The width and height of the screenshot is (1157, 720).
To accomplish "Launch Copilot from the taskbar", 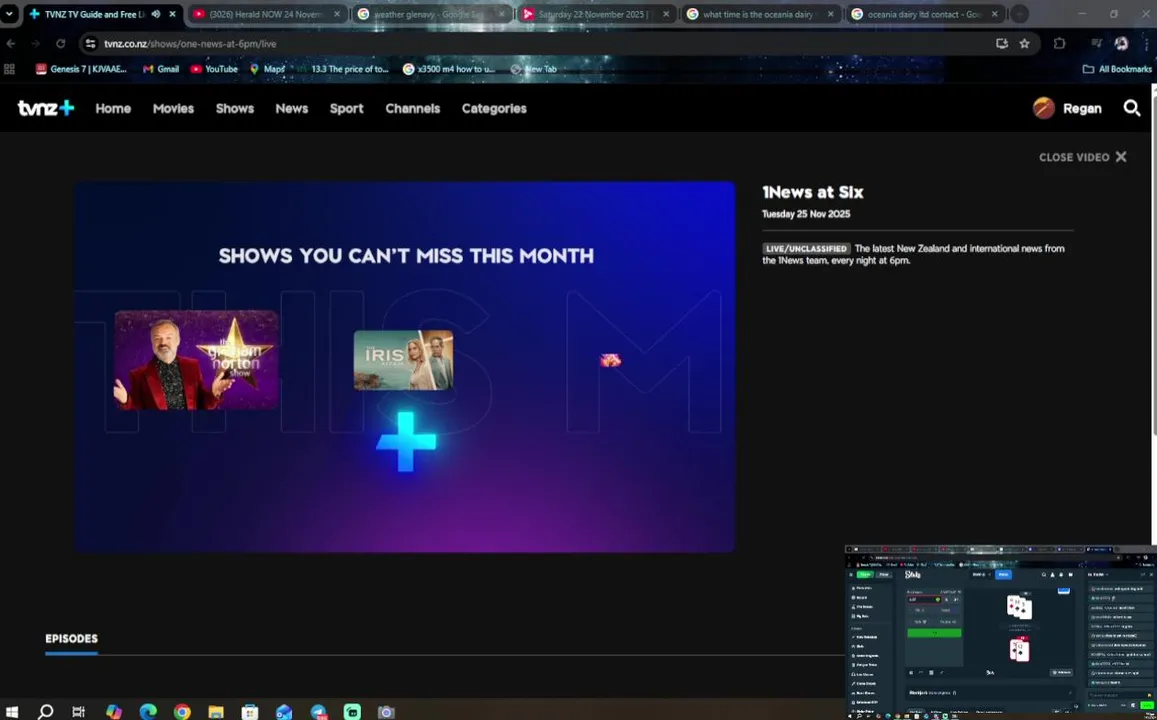I will tap(114, 712).
